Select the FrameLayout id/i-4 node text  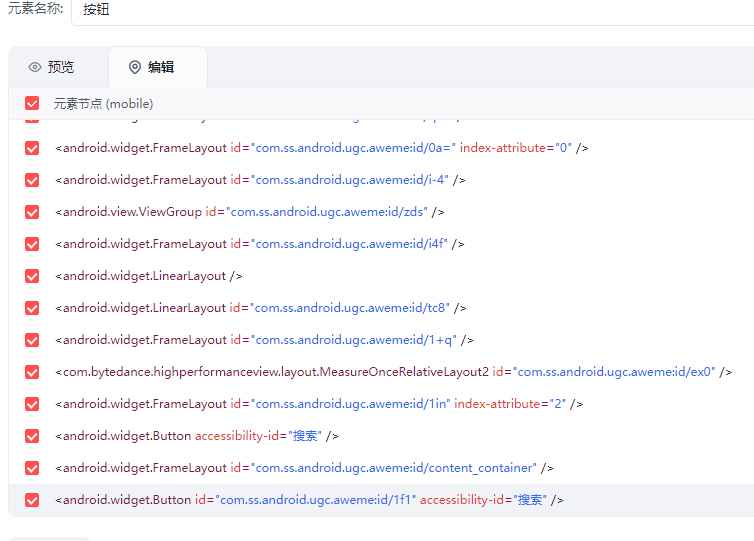click(x=260, y=180)
